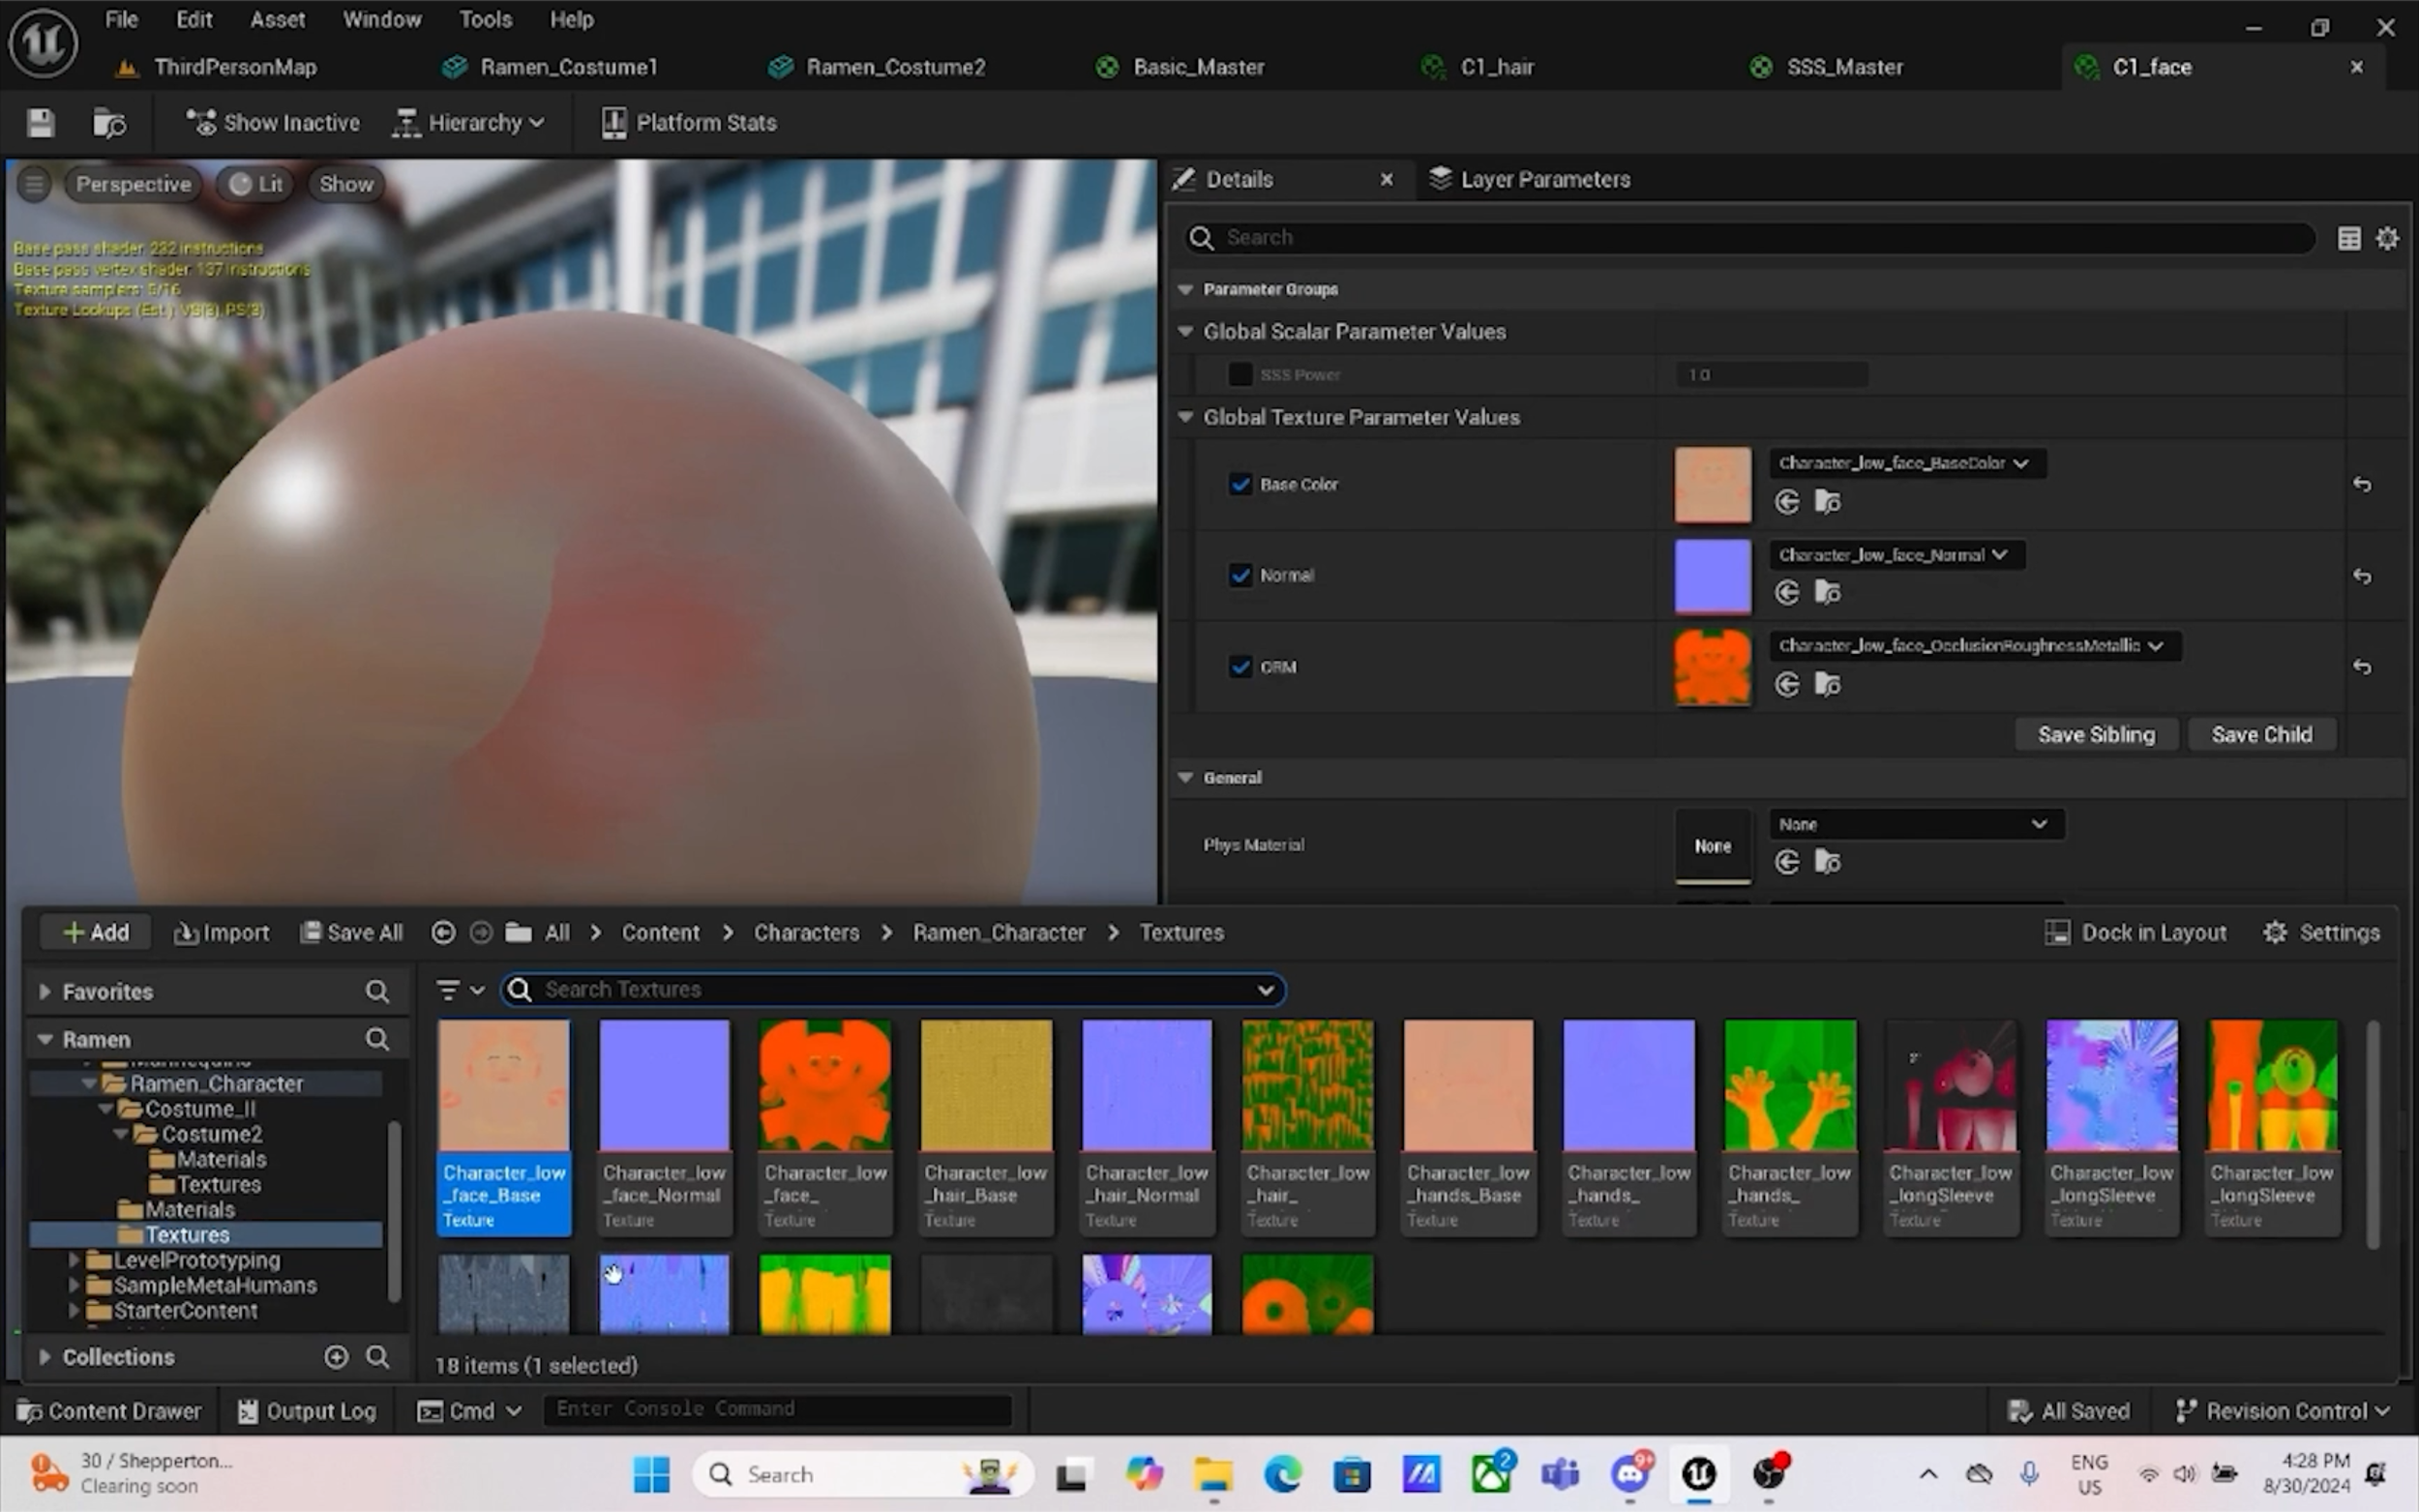Switch to the Layer Parameters tab

(1531, 180)
